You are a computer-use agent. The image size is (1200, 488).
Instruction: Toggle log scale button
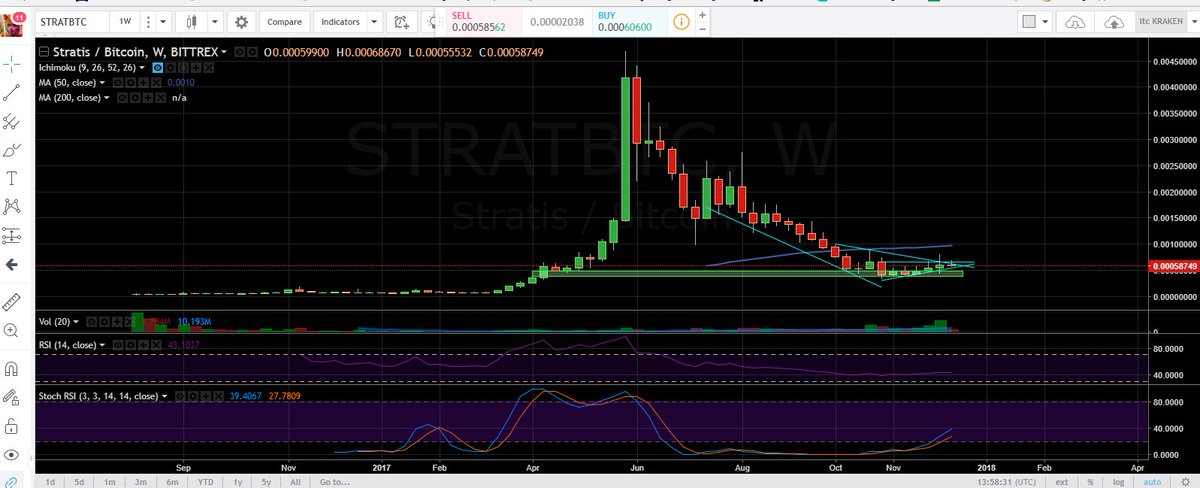(1118, 482)
